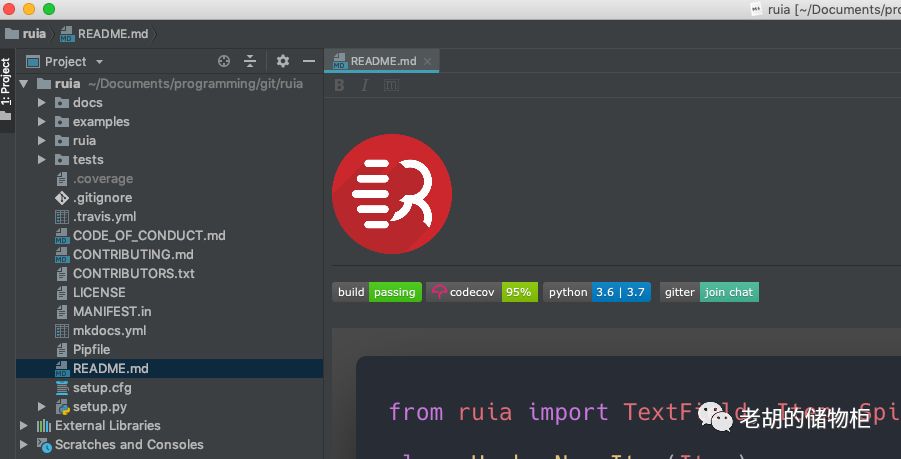The image size is (901, 459).
Task: Expand Scratches and Consoles
Action: coord(24,445)
